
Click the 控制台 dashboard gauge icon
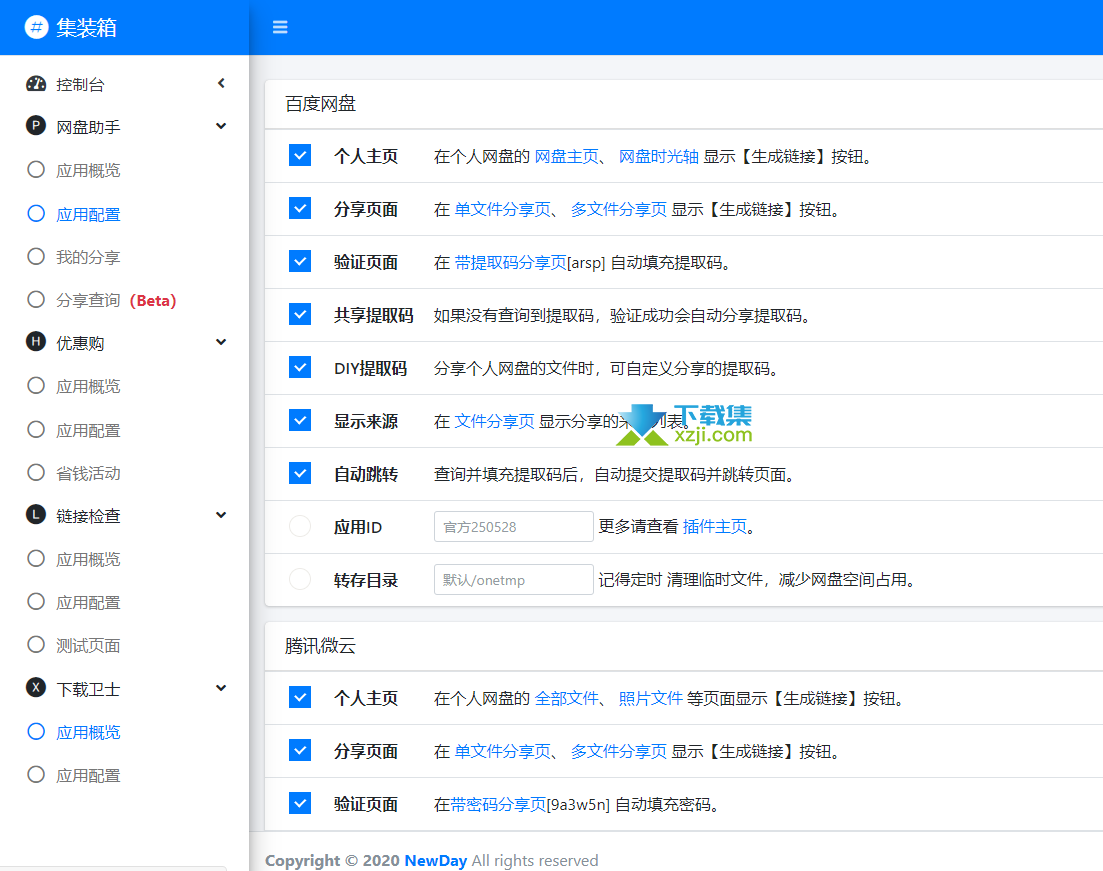click(36, 84)
